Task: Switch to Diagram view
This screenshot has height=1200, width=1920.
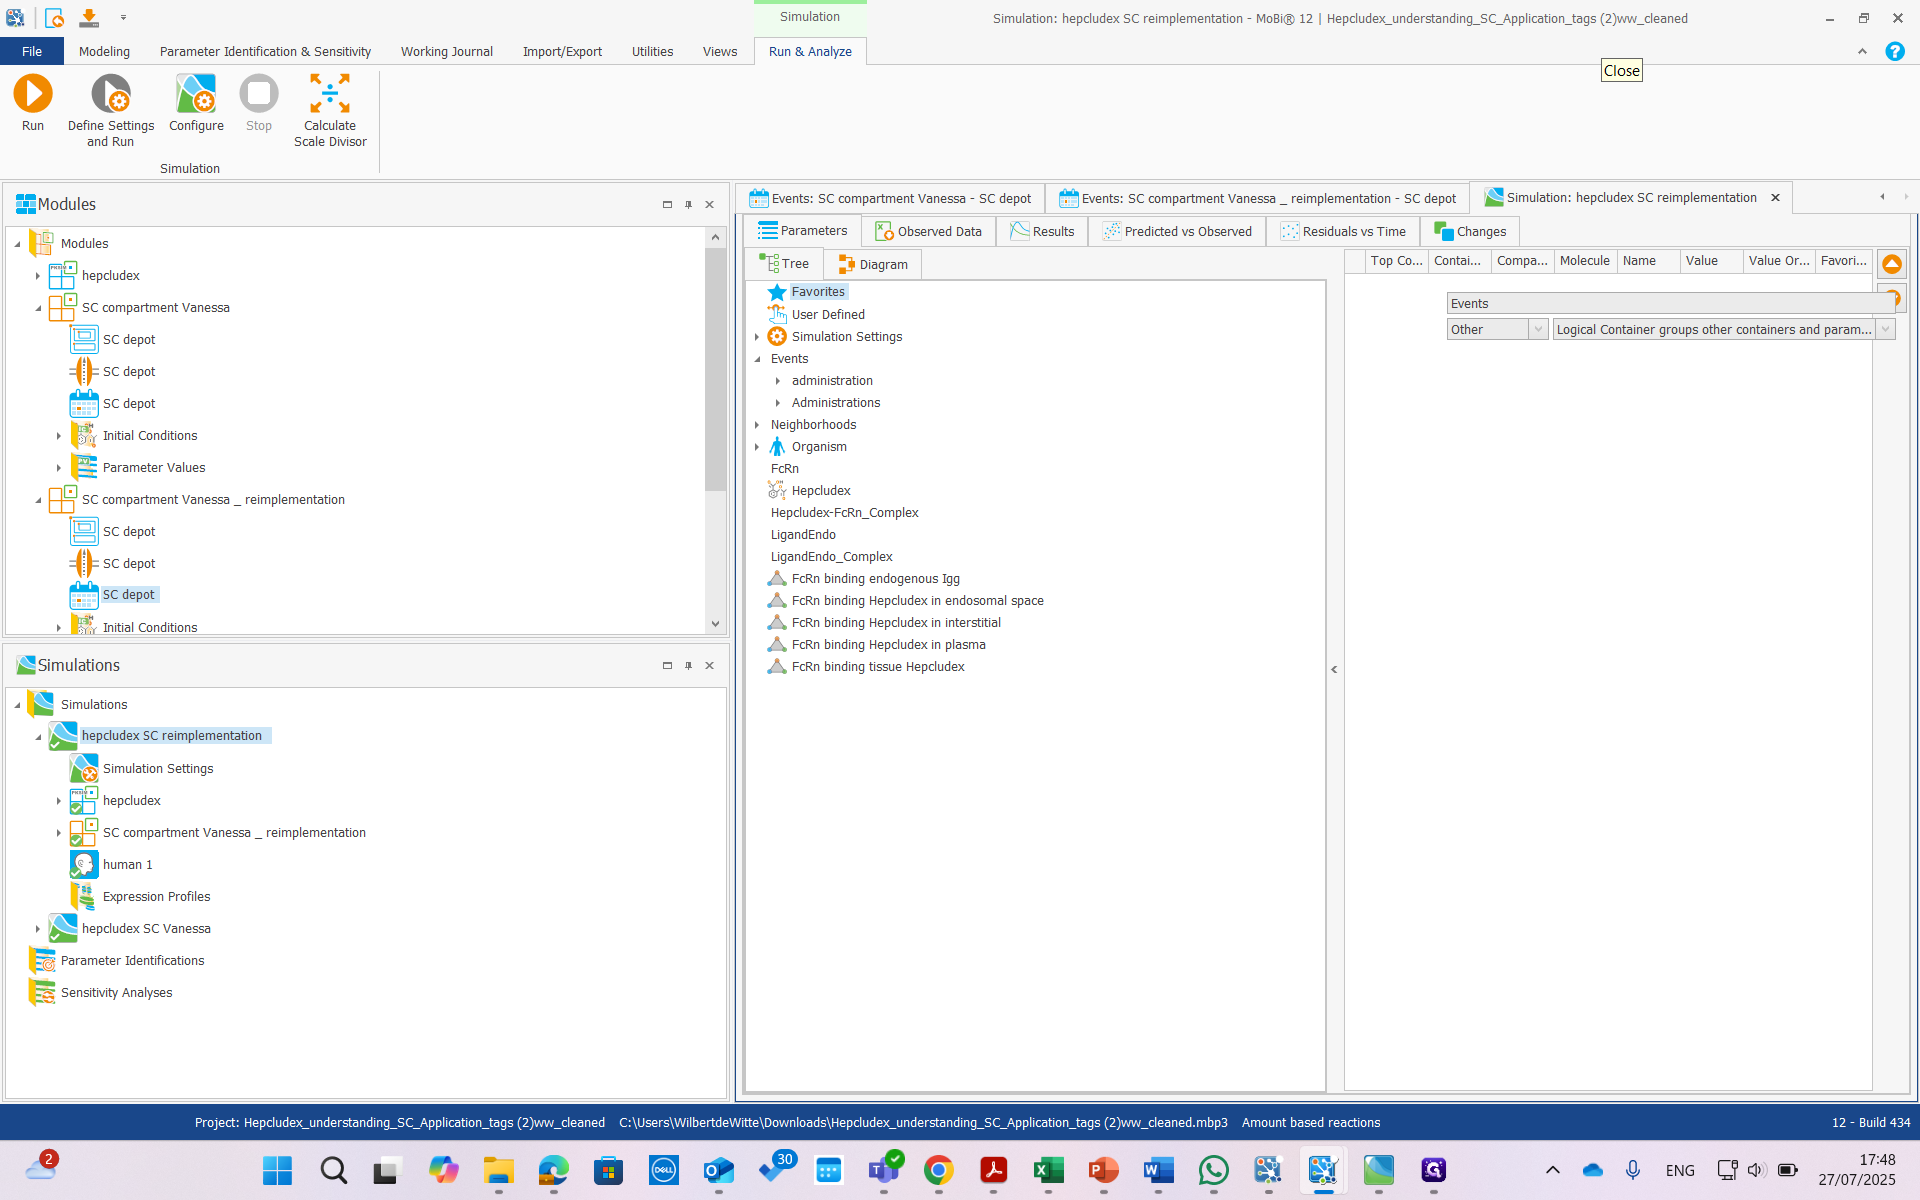Action: tap(872, 265)
